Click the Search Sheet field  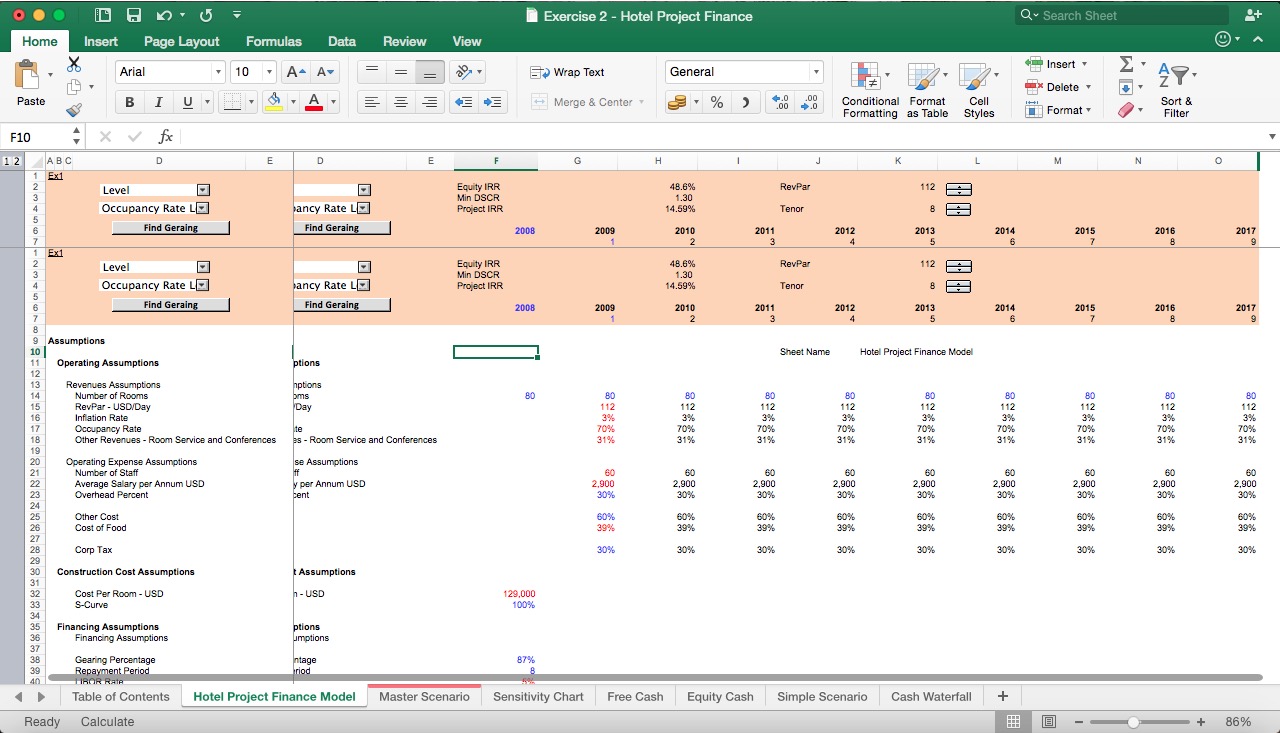pyautogui.click(x=1120, y=15)
